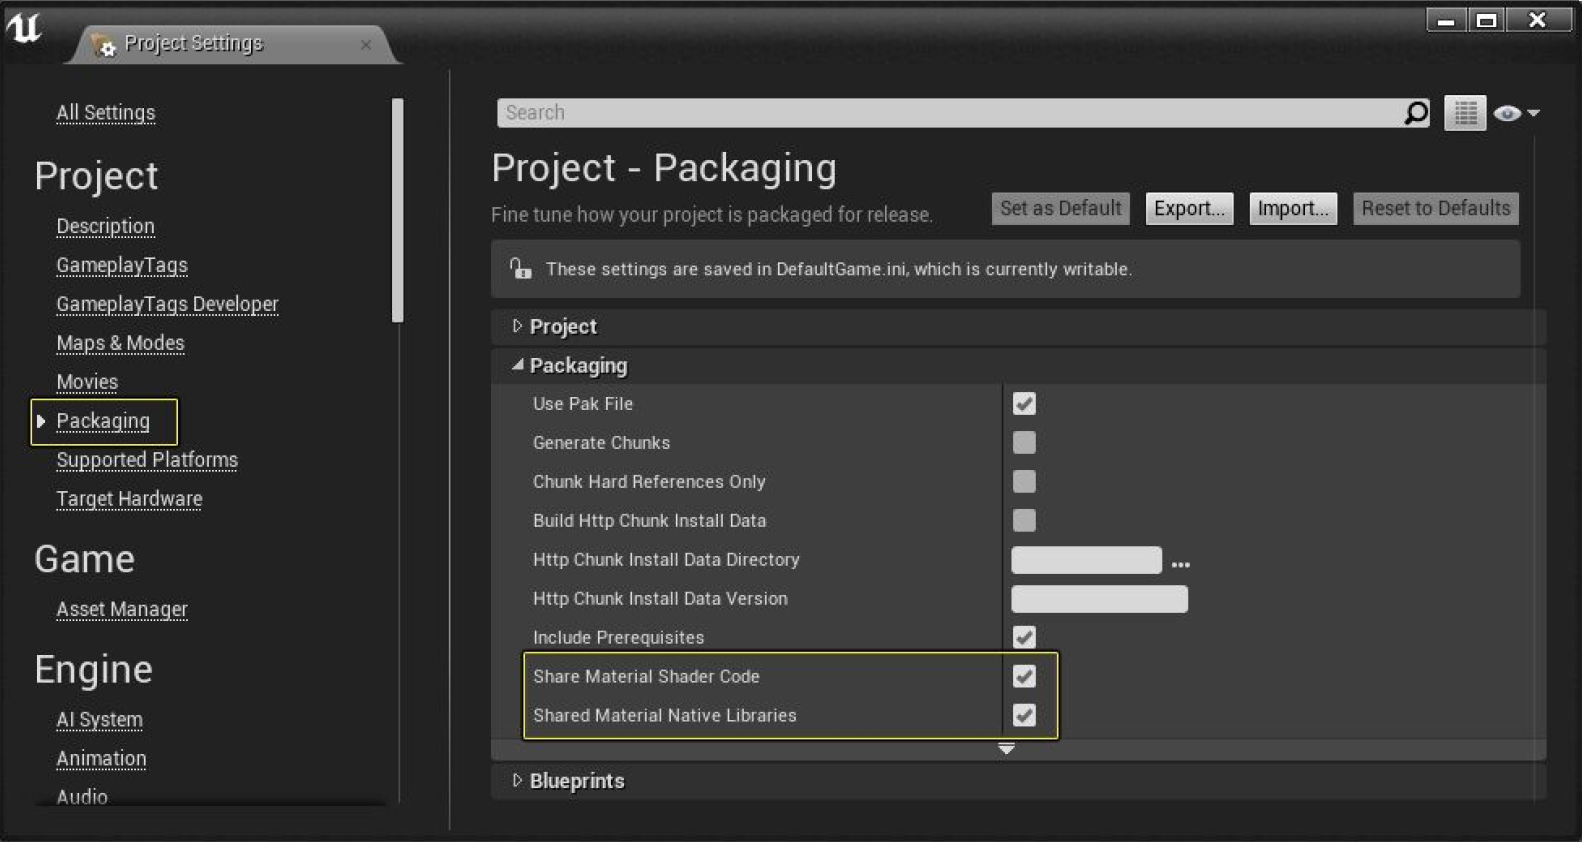Select the 'Use Pak File' label
1582x842 pixels.
coord(583,403)
